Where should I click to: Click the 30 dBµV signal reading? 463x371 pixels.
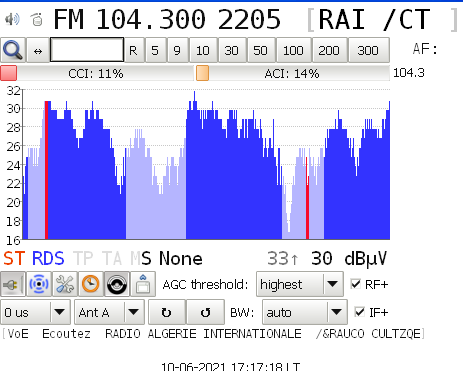coord(349,258)
